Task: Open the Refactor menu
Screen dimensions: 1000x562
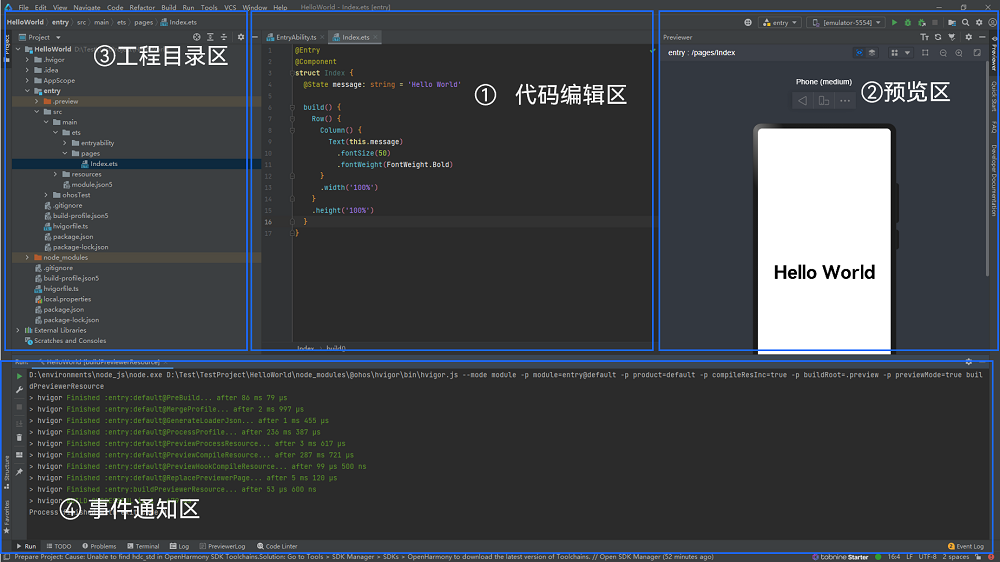Action: (x=142, y=8)
